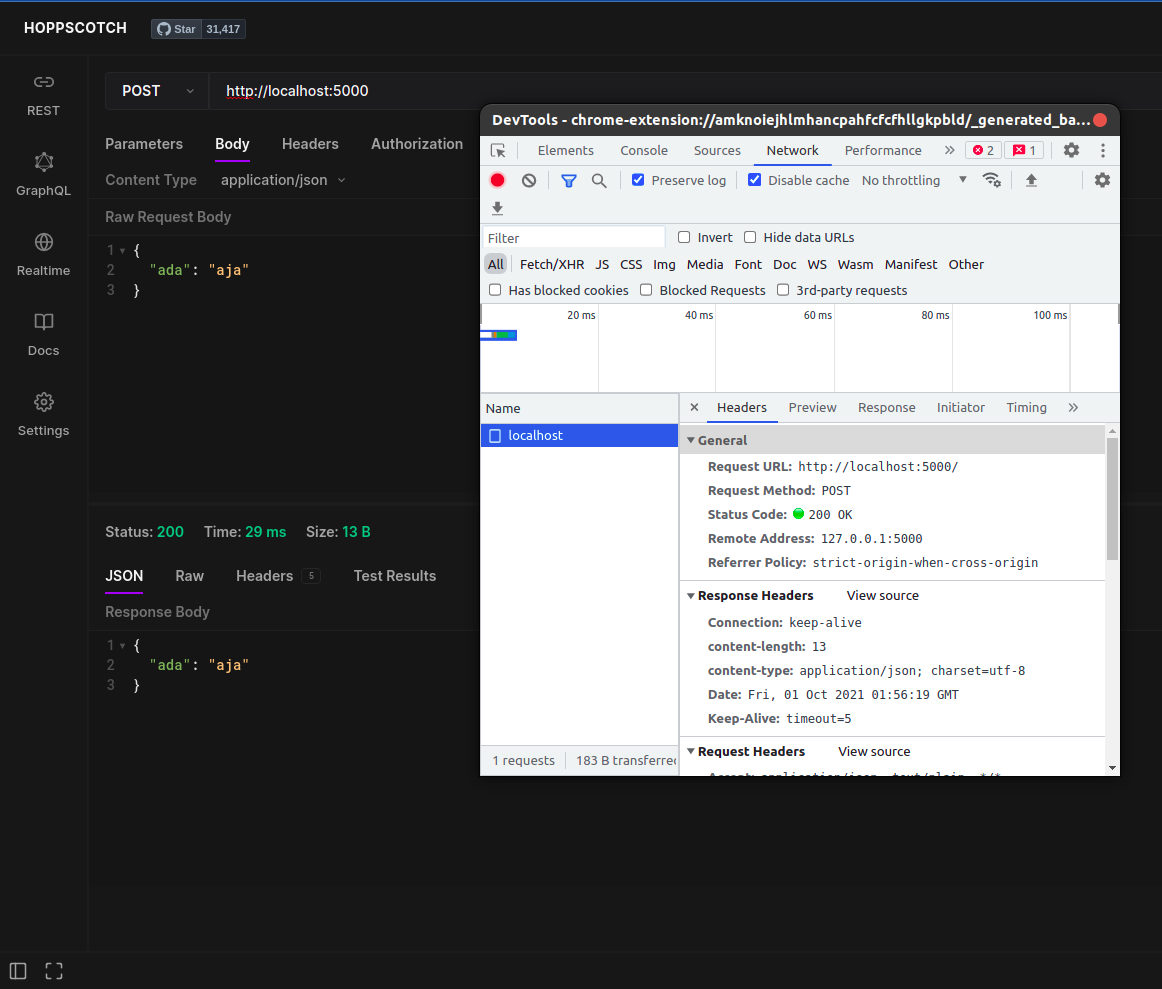Open Hoppscotch Settings
The height and width of the screenshot is (989, 1162).
[x=43, y=415]
